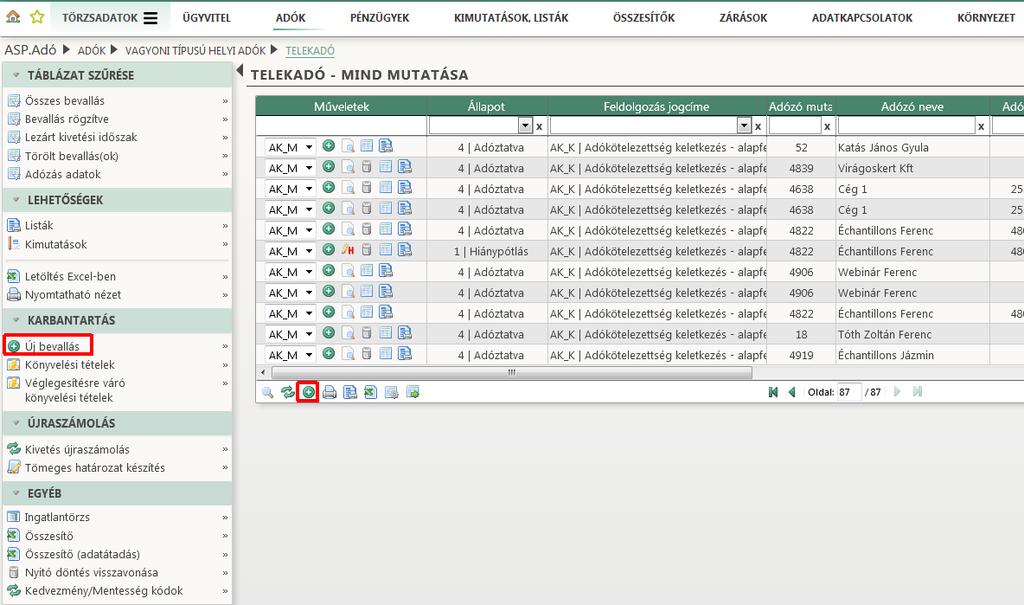Open Nyitó döntés visszavonása
Image resolution: width=1024 pixels, height=605 pixels.
point(91,572)
